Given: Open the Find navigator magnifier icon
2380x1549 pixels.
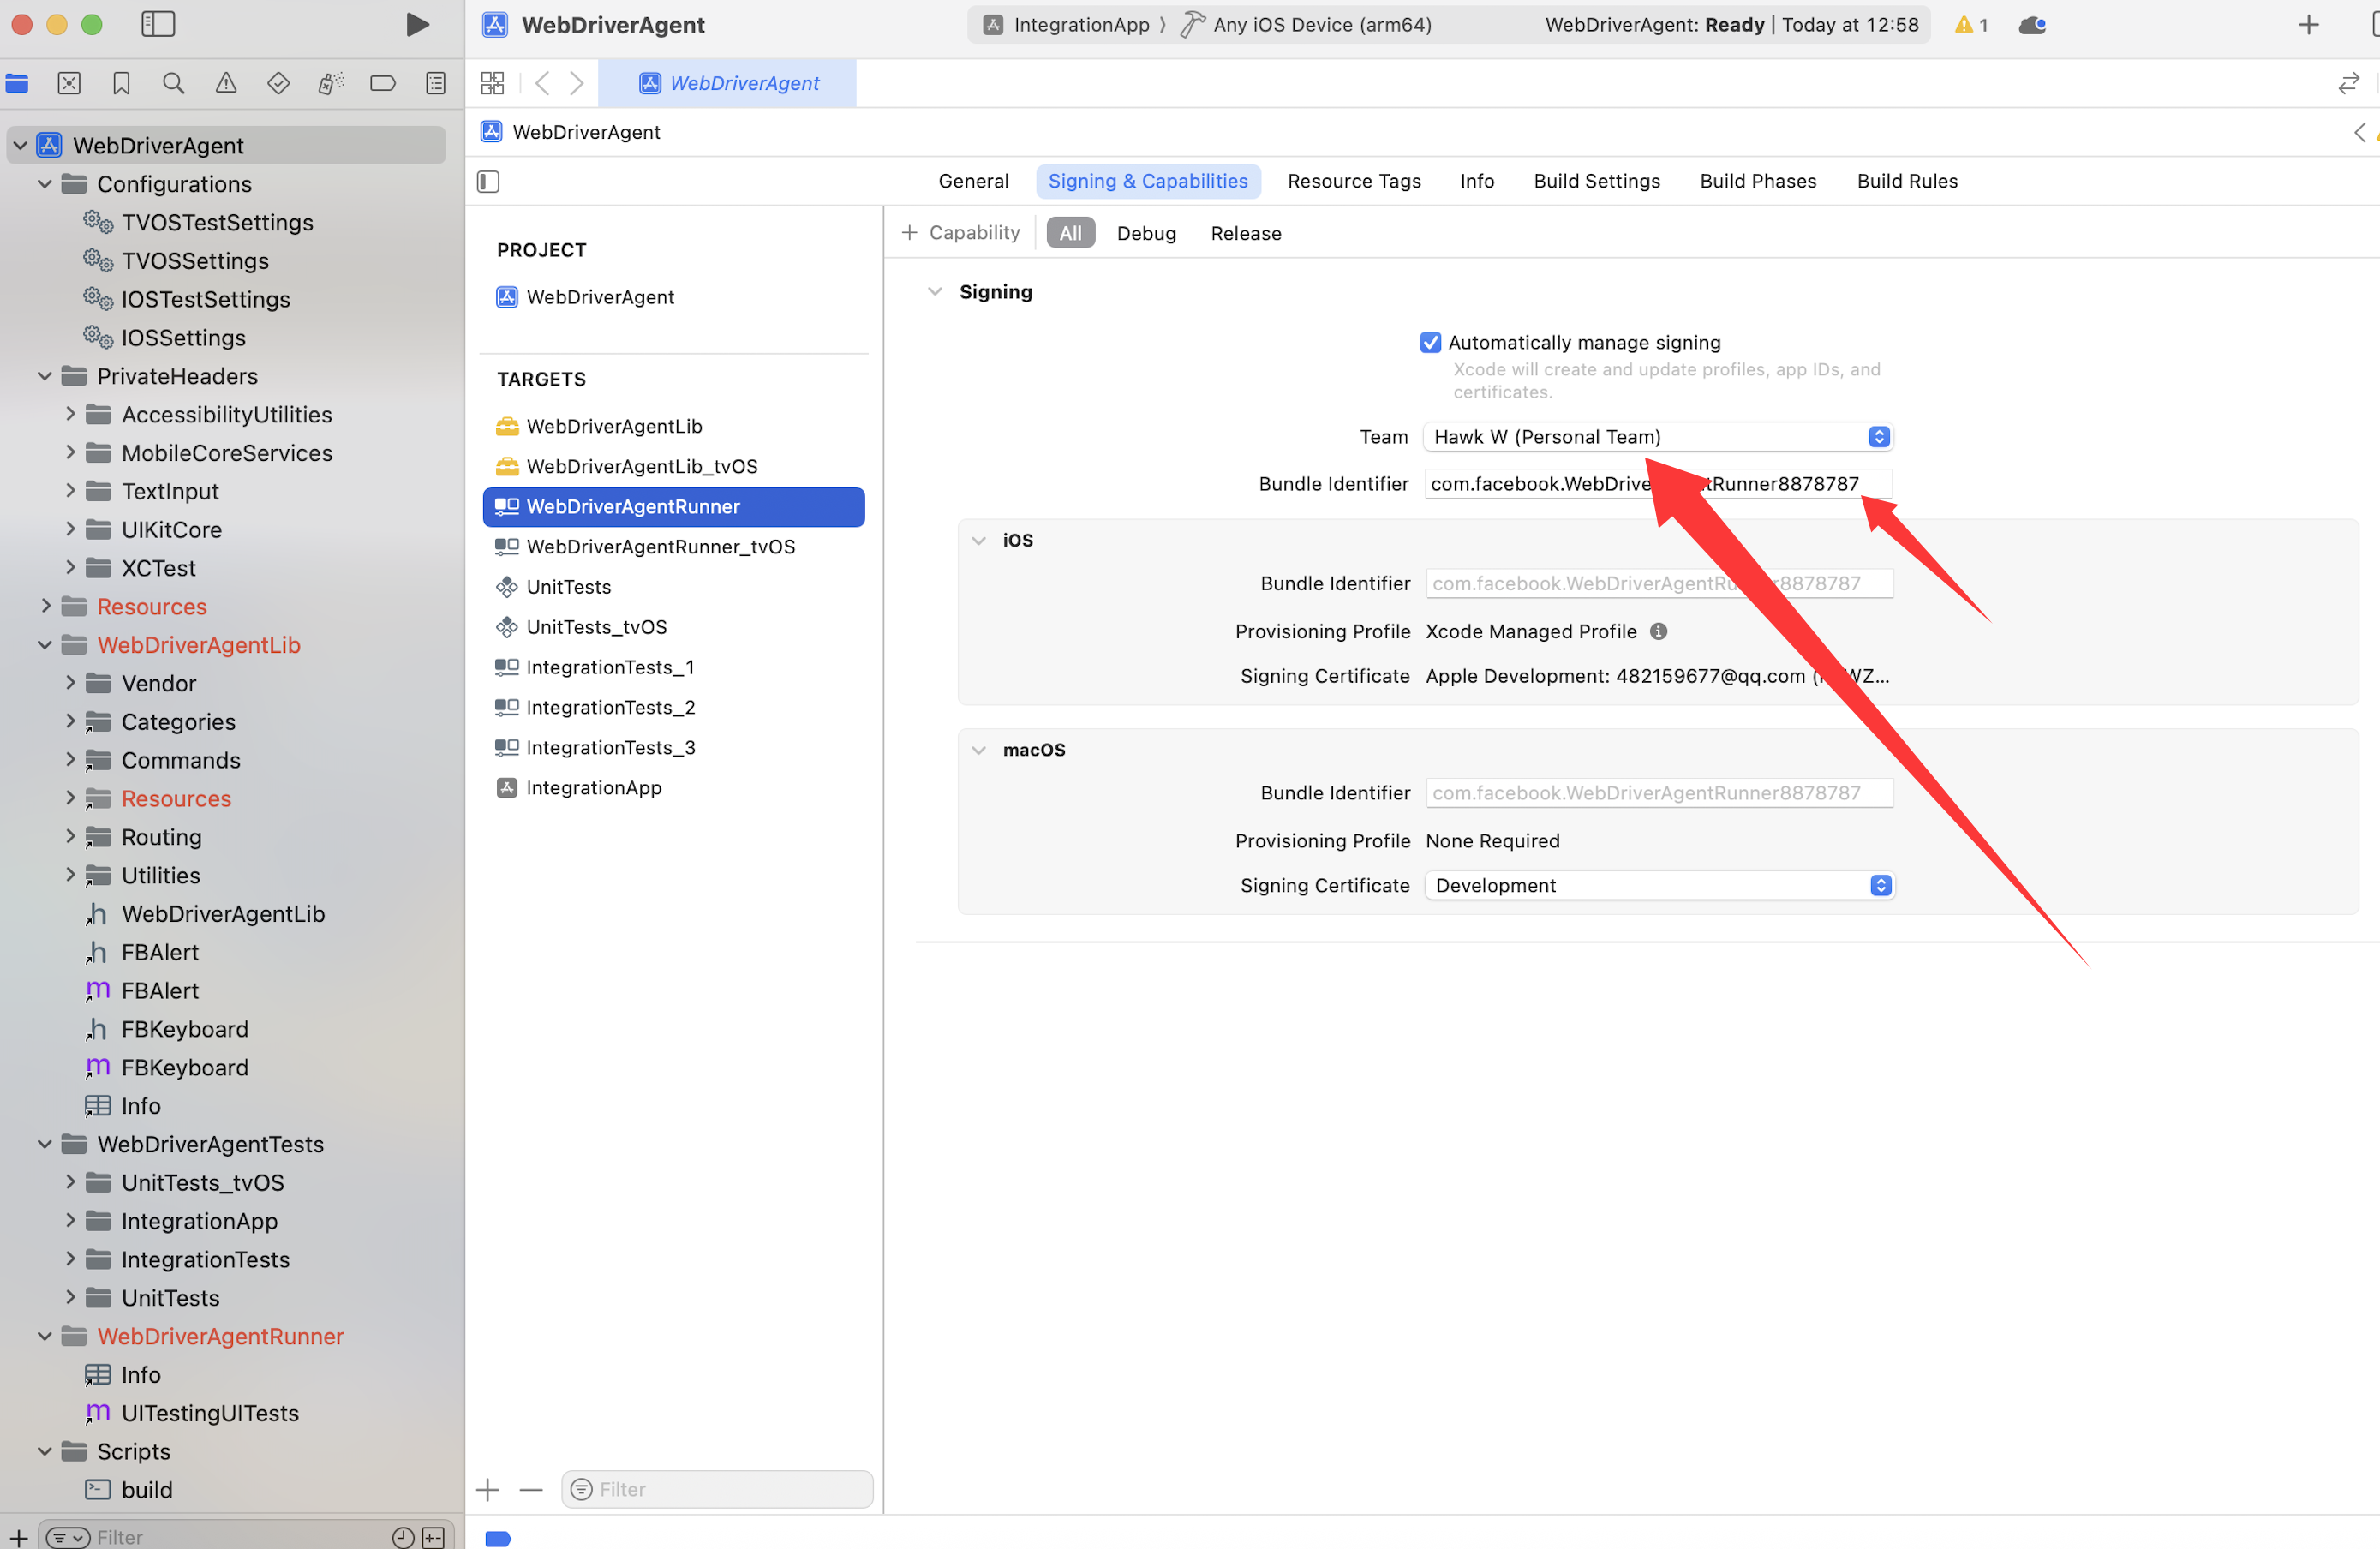Looking at the screenshot, I should 173,83.
